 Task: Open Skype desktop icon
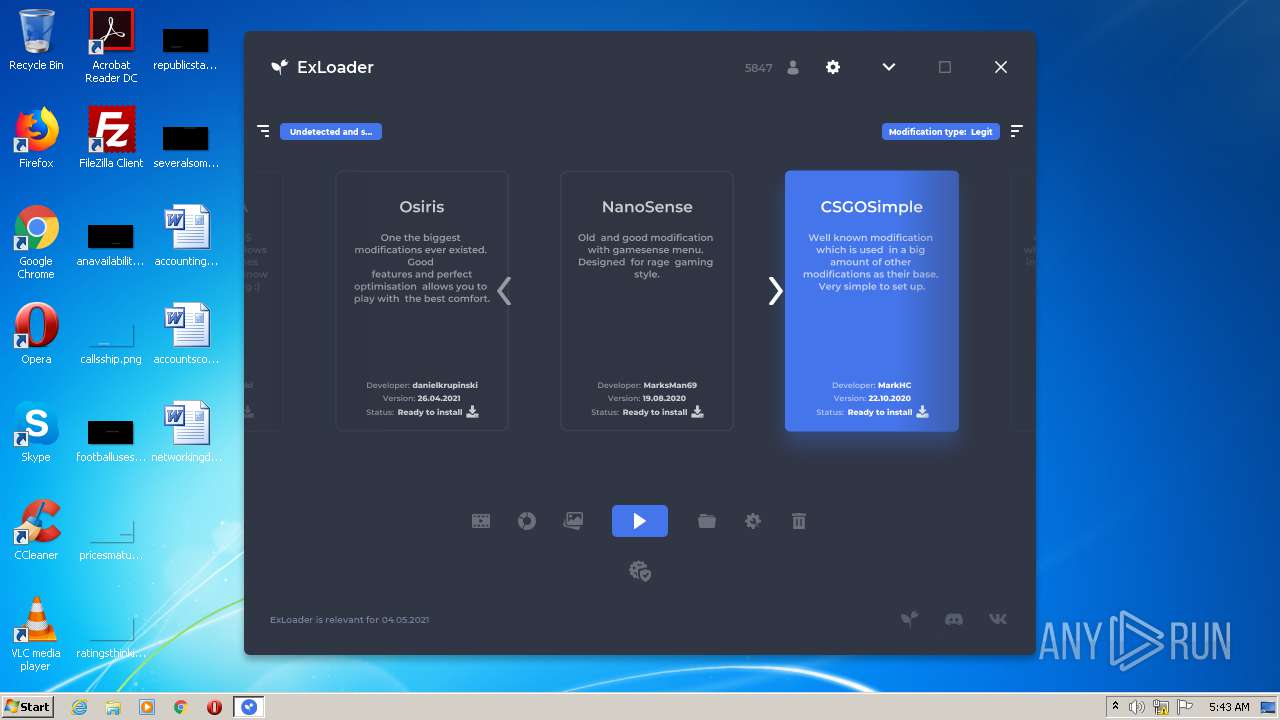pyautogui.click(x=36, y=432)
